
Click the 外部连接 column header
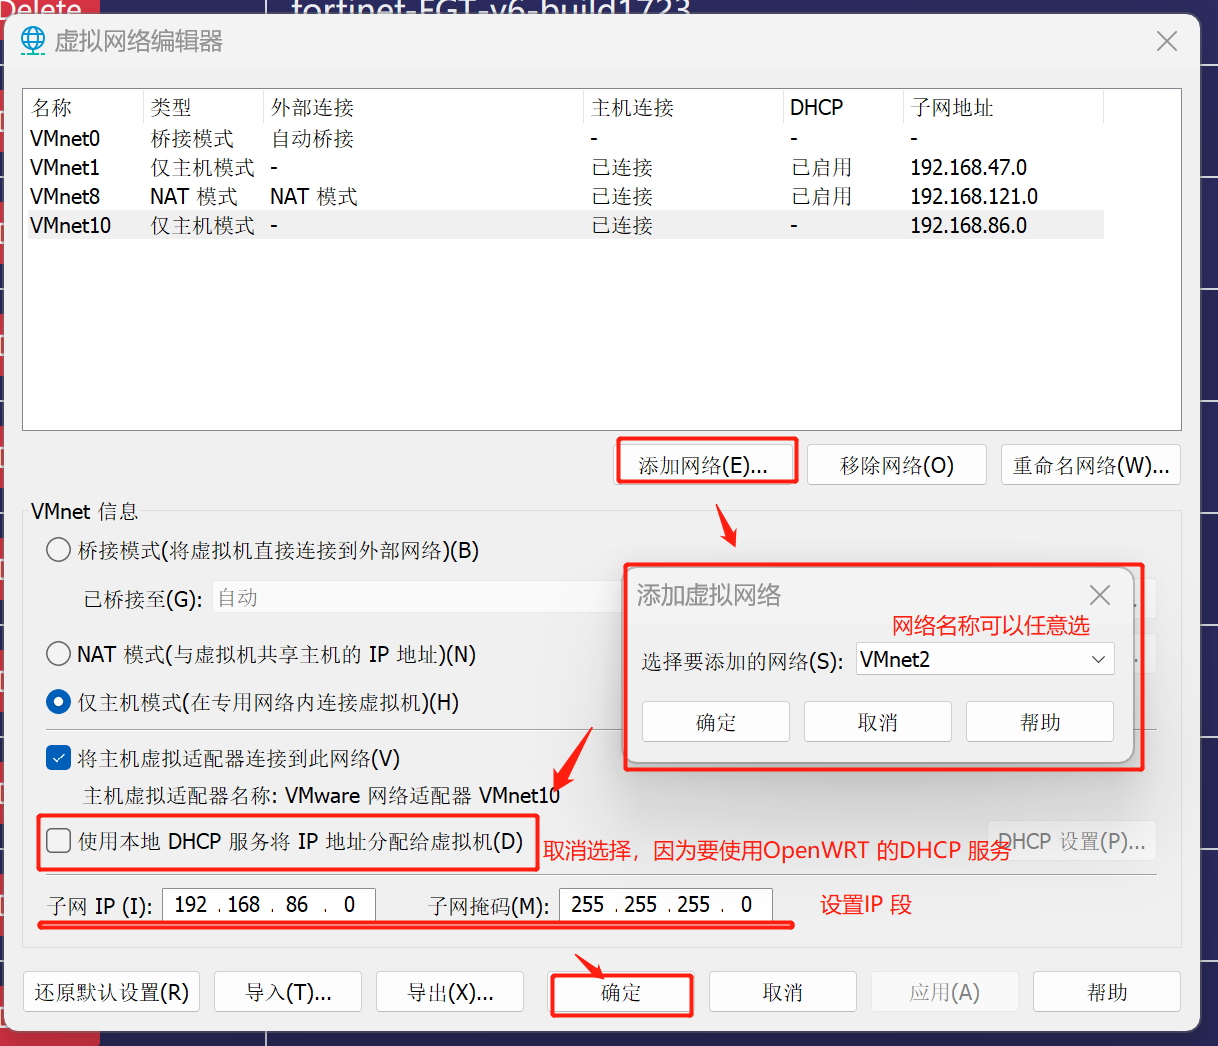[424, 107]
